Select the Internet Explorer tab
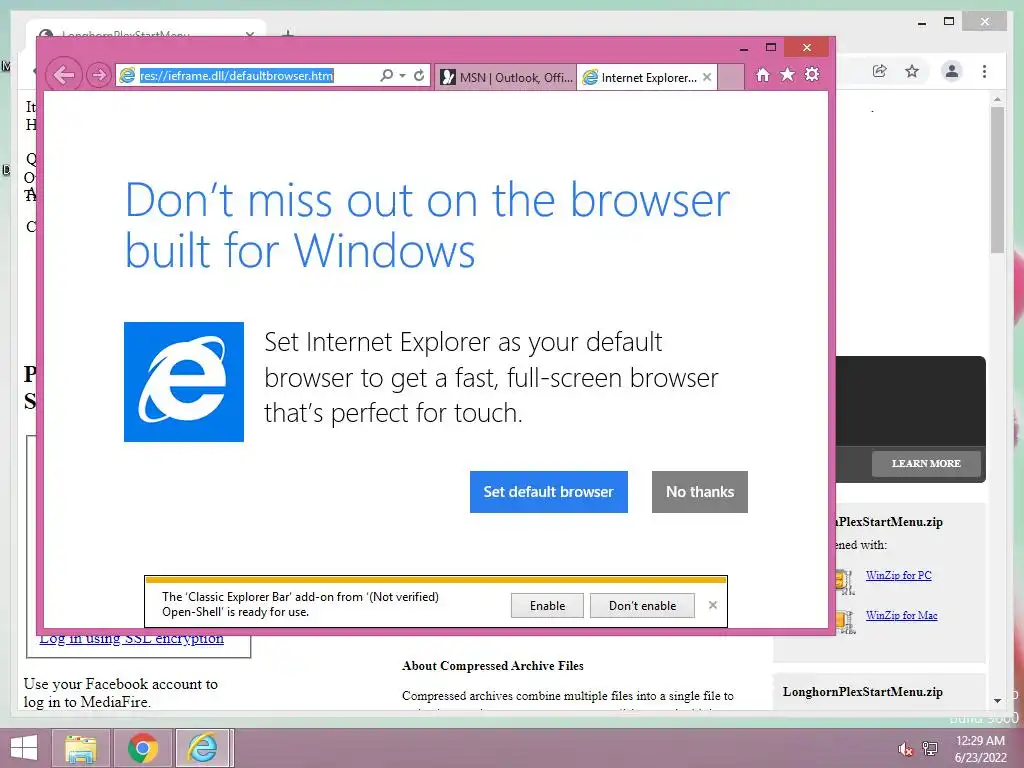 (640, 77)
